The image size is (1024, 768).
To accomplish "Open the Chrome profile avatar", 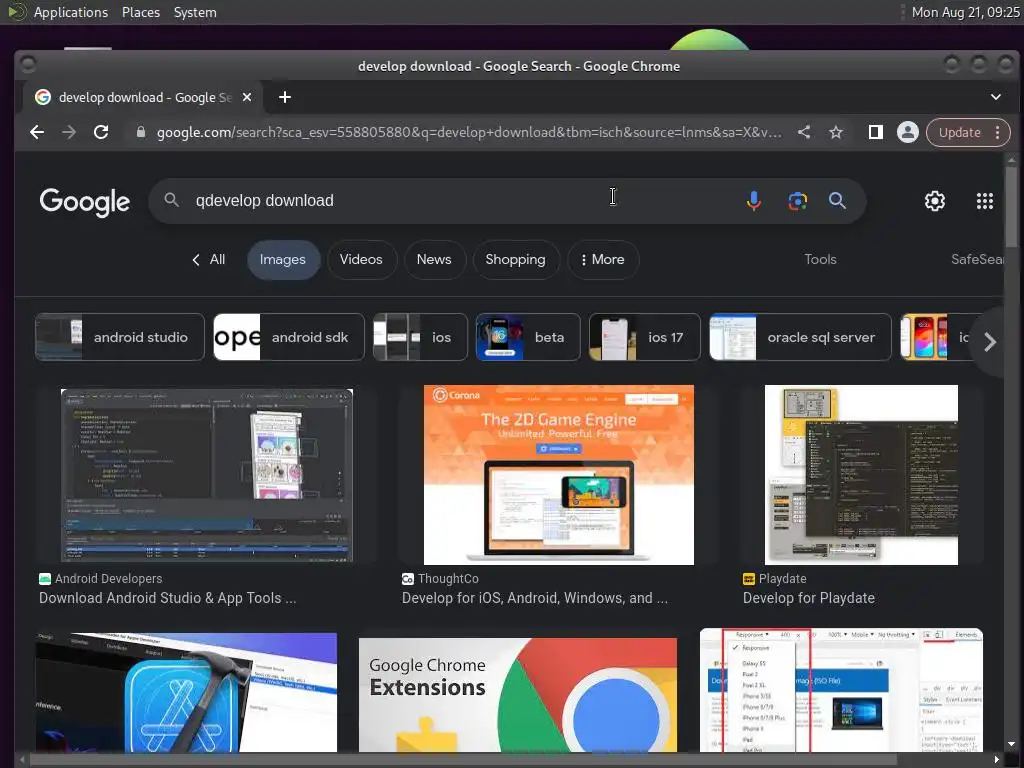I will tap(908, 133).
